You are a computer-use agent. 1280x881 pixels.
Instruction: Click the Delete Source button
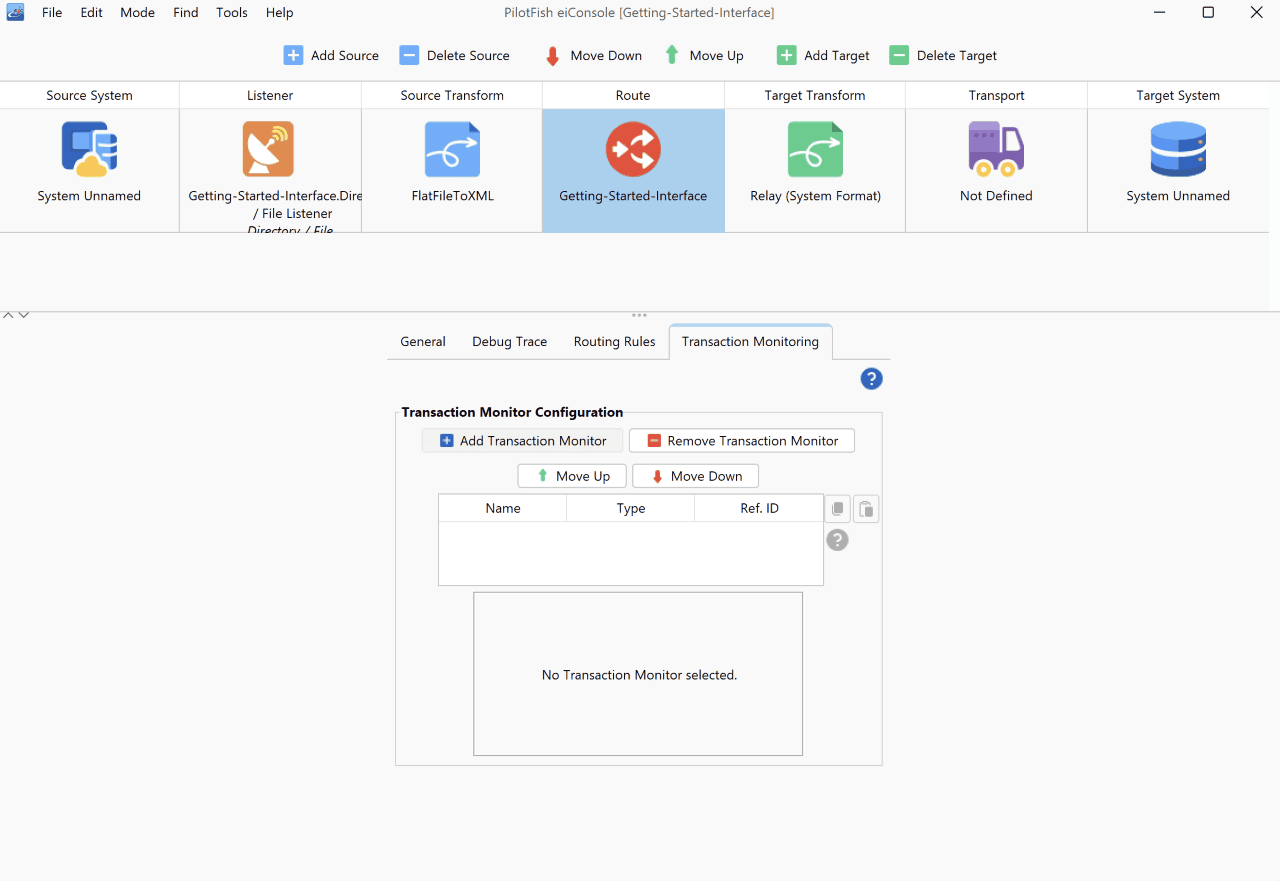coord(455,56)
